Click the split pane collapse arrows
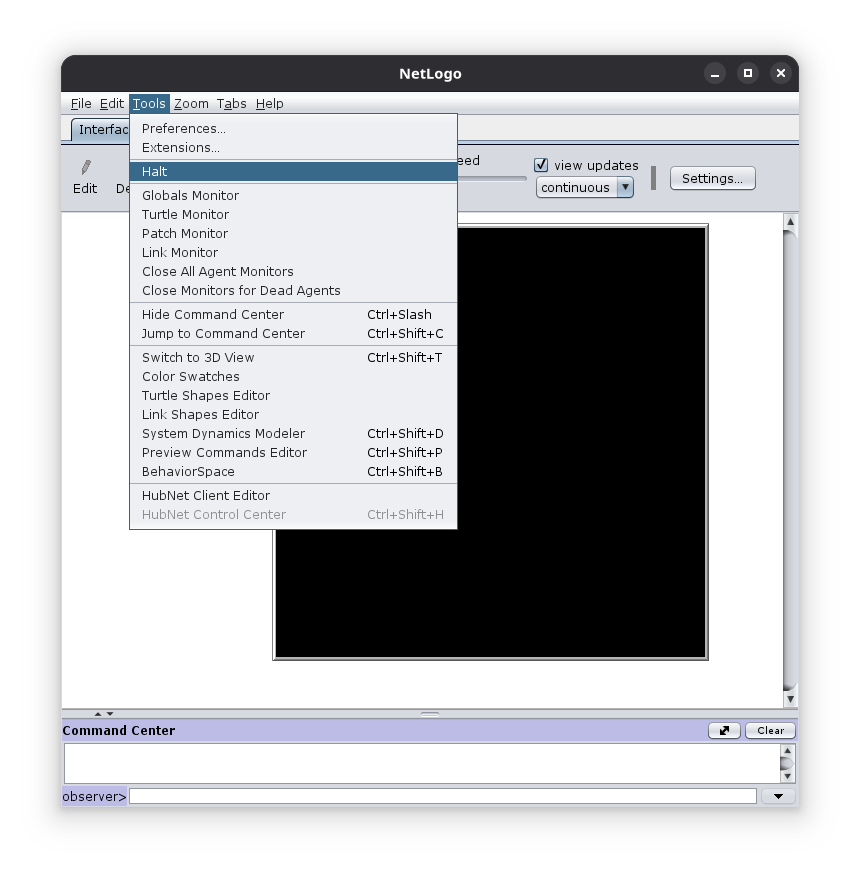 point(103,714)
